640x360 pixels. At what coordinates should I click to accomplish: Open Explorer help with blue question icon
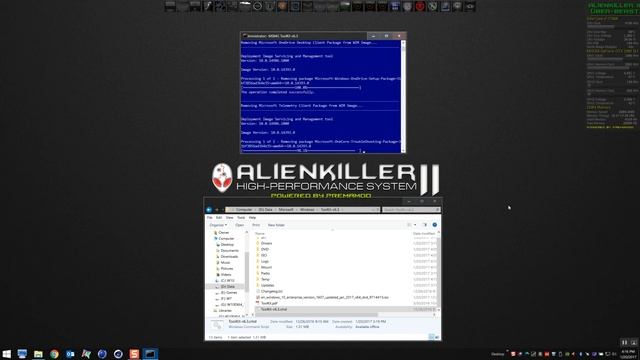[435, 225]
